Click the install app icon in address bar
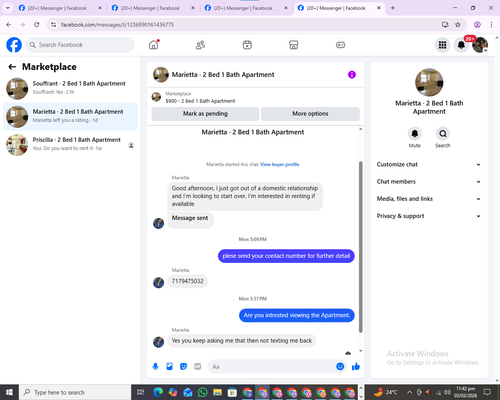 coord(445,25)
